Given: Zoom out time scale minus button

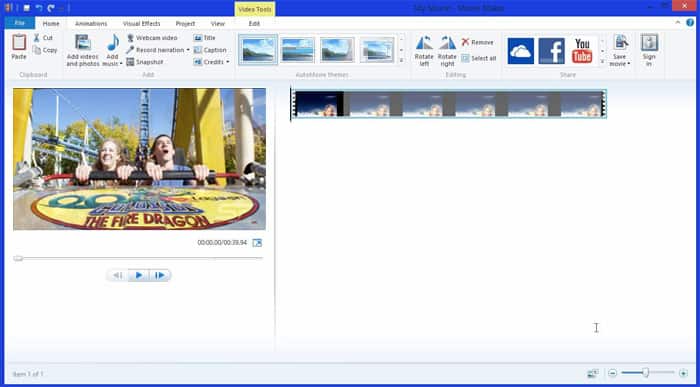Looking at the screenshot, I should 612,373.
